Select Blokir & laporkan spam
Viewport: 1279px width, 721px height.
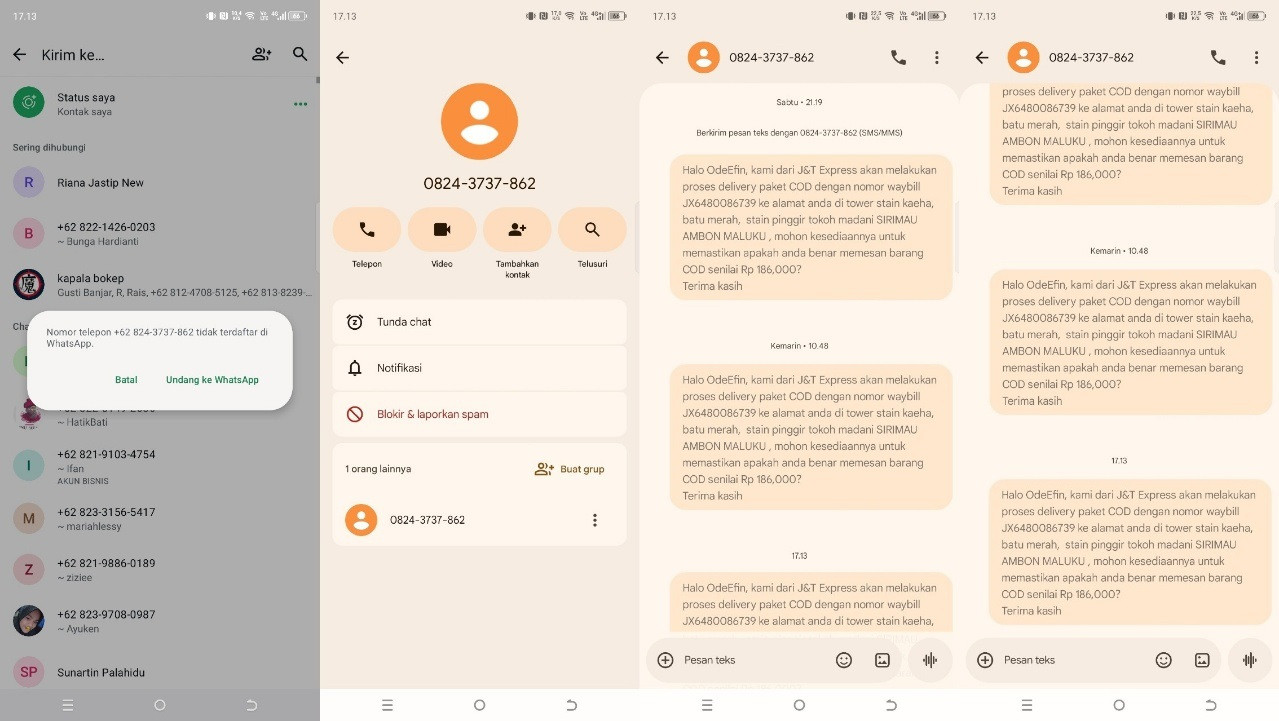[479, 414]
